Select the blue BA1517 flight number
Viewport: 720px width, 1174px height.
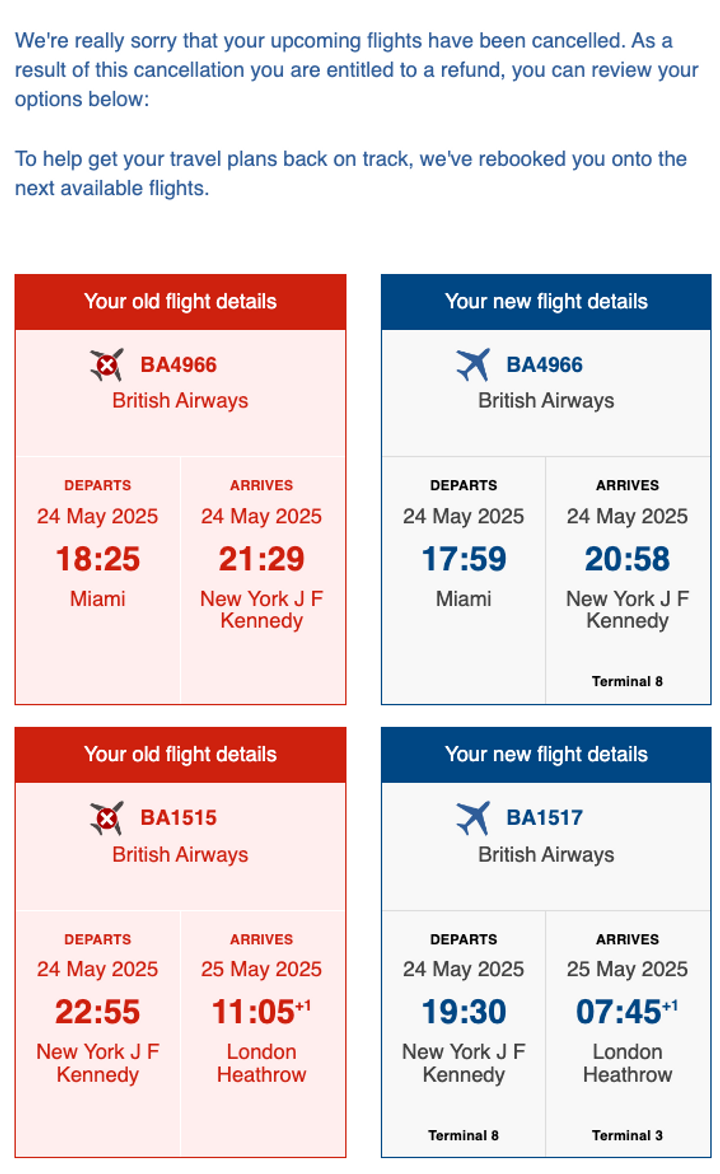545,818
